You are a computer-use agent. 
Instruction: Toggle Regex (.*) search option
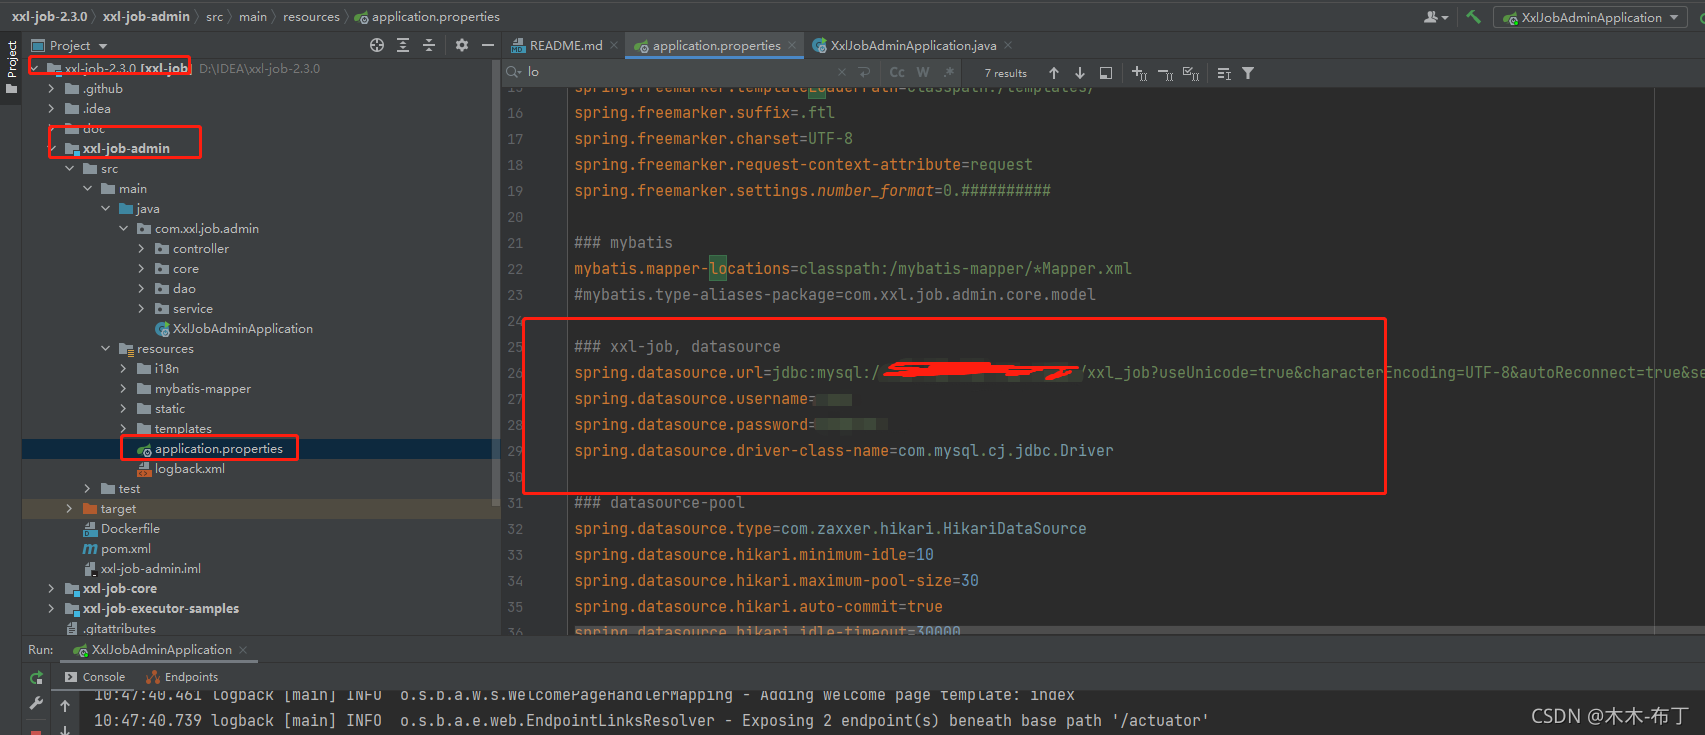point(948,72)
